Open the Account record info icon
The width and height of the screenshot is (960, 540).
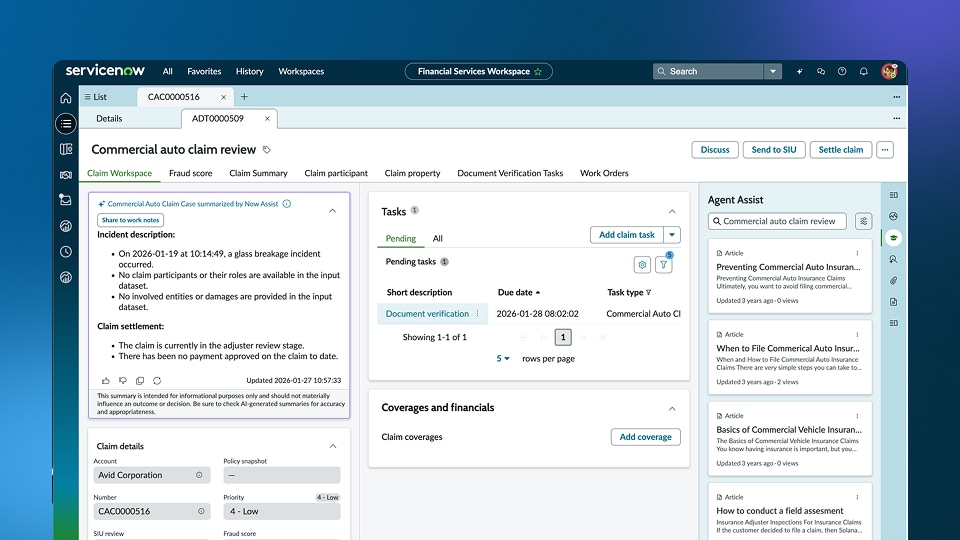tap(199, 475)
